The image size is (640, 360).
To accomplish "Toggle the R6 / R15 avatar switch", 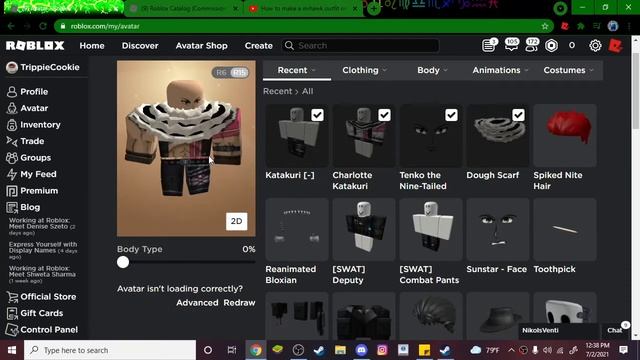I will pyautogui.click(x=230, y=73).
